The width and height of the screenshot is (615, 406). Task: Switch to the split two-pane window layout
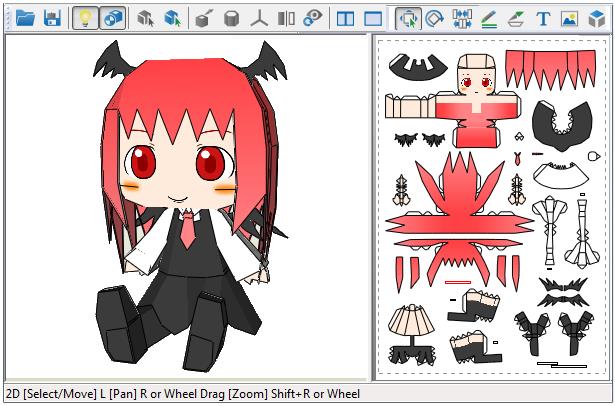point(346,18)
